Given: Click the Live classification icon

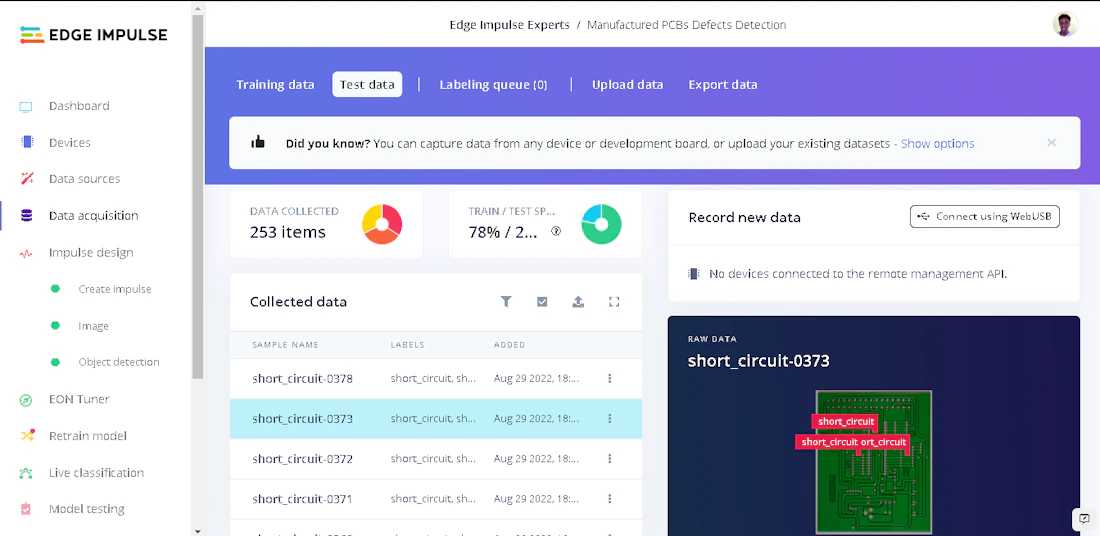Looking at the screenshot, I should coord(26,473).
